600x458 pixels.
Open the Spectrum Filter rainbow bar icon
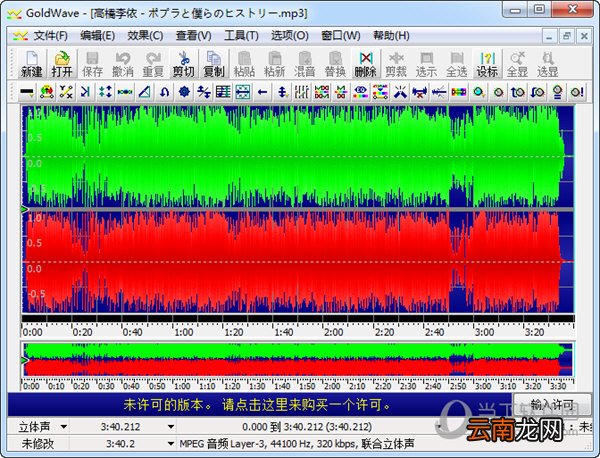pyautogui.click(x=459, y=92)
